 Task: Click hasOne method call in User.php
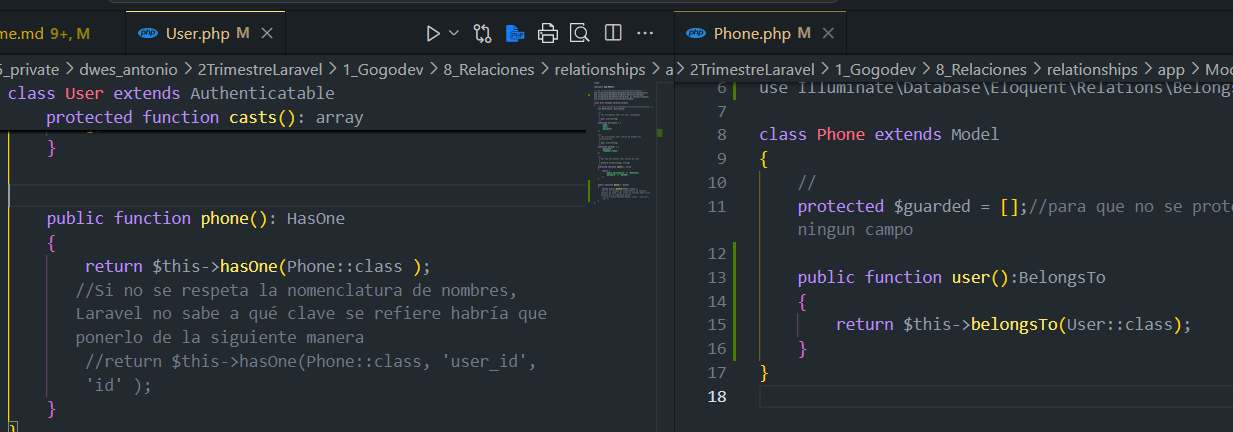point(249,266)
